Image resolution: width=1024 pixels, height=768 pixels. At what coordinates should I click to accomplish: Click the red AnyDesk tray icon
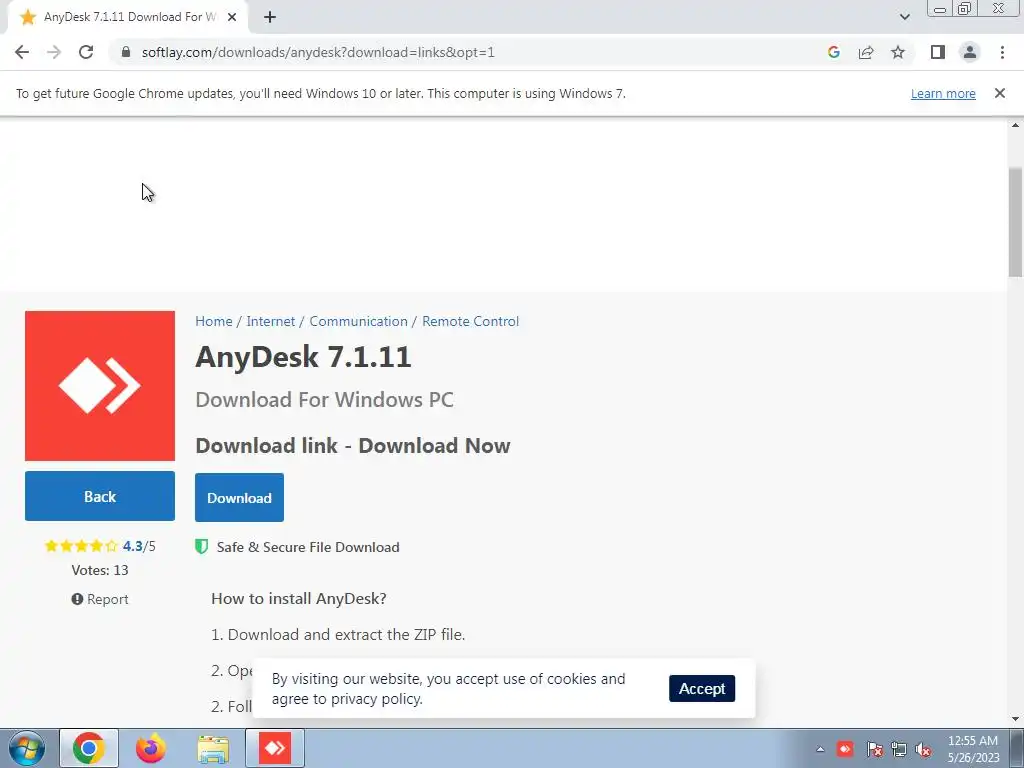pyautogui.click(x=845, y=748)
